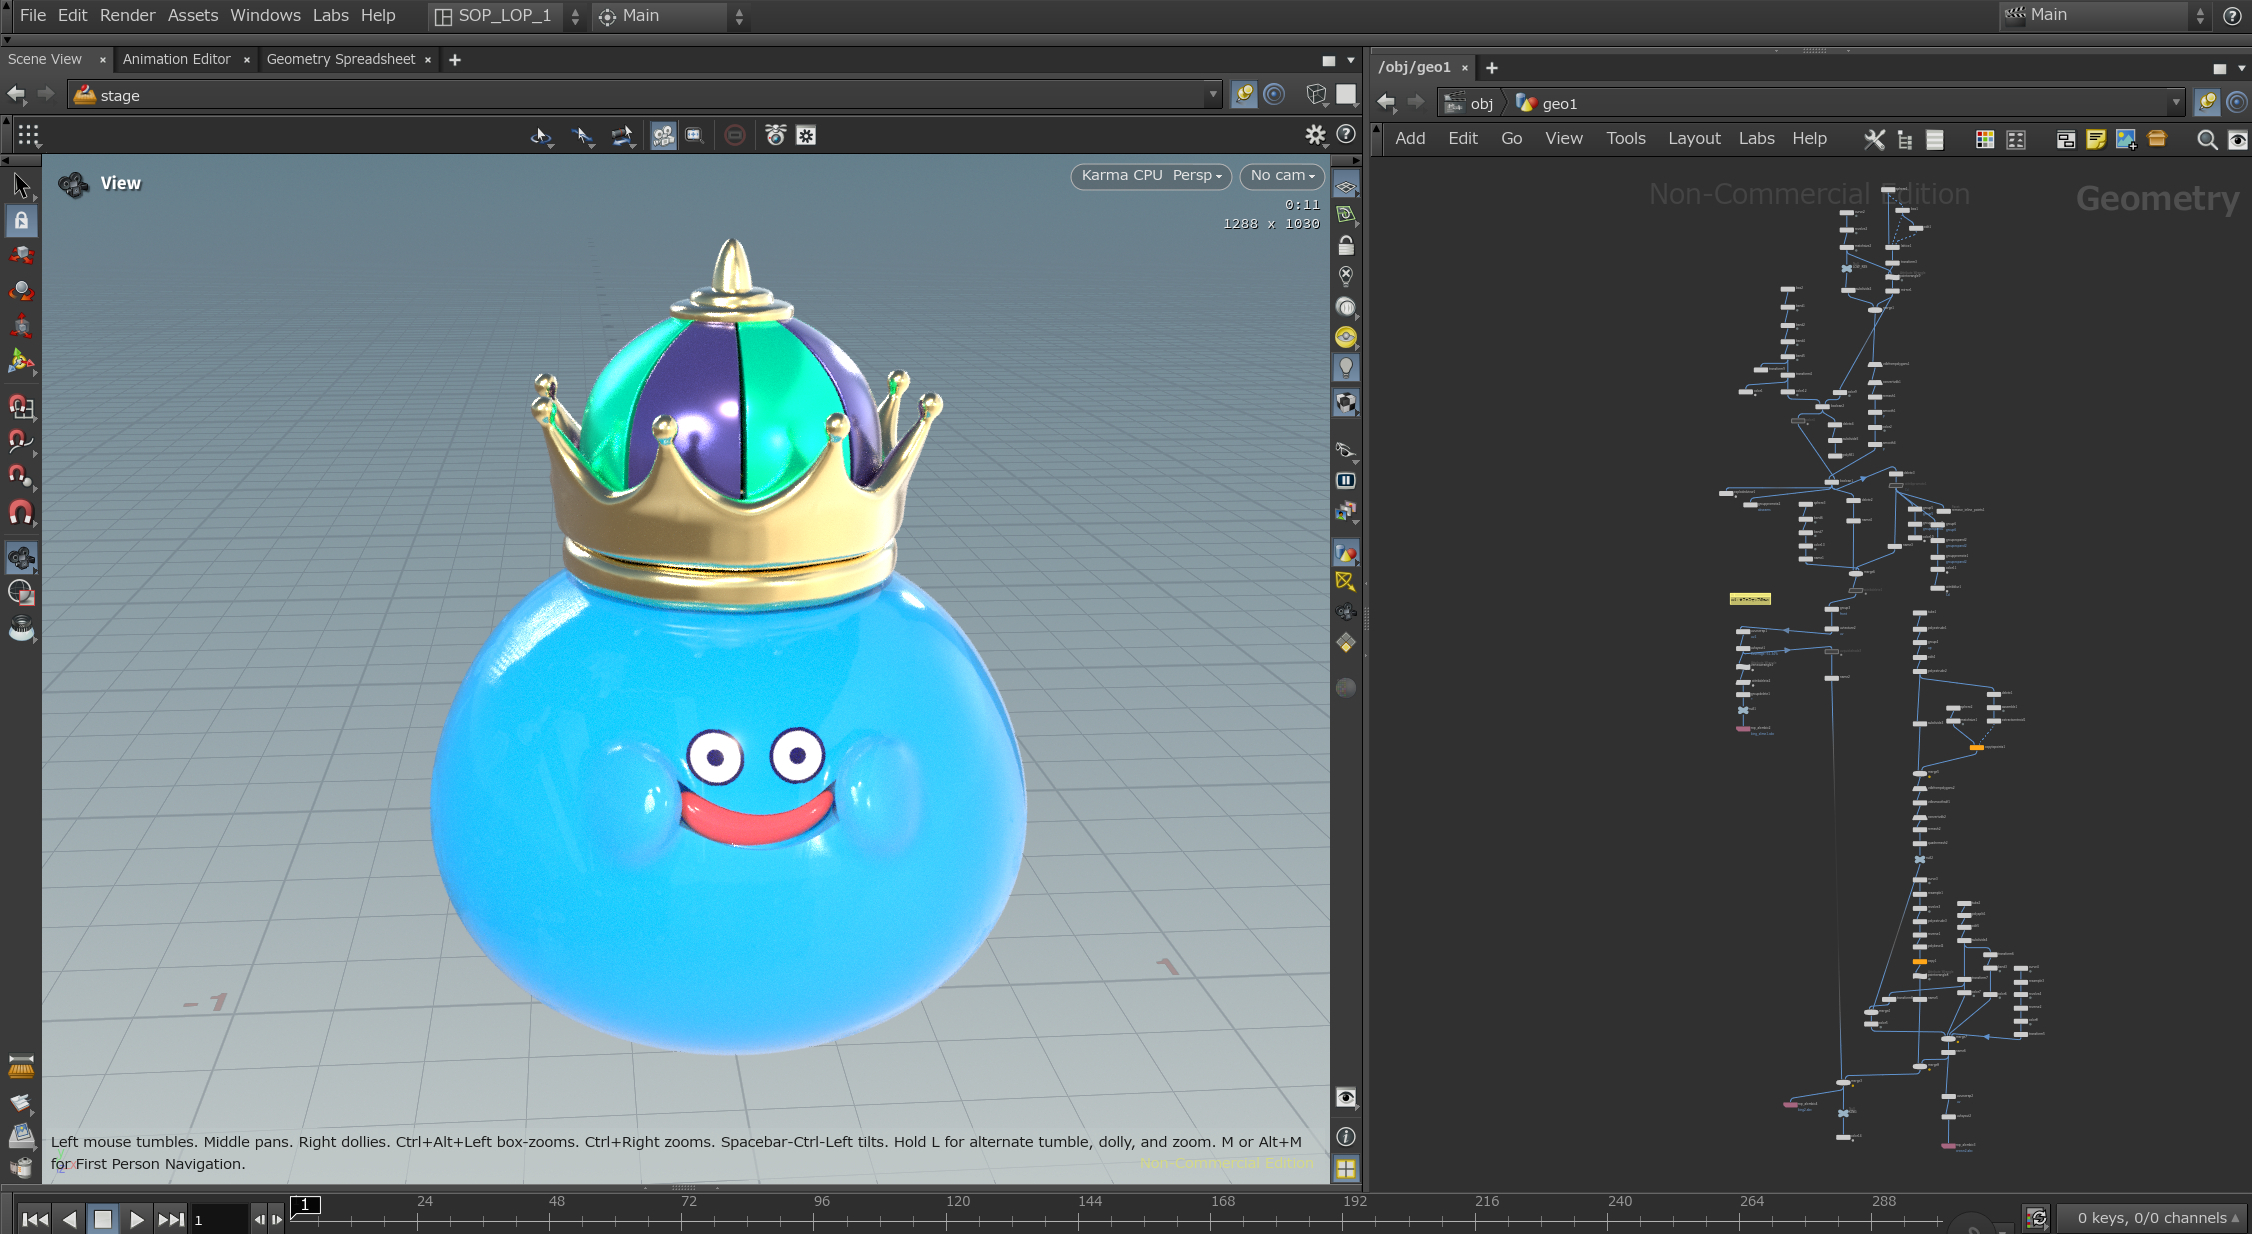Select the object selection mode icon
Image resolution: width=2252 pixels, height=1234 pixels.
click(x=541, y=135)
